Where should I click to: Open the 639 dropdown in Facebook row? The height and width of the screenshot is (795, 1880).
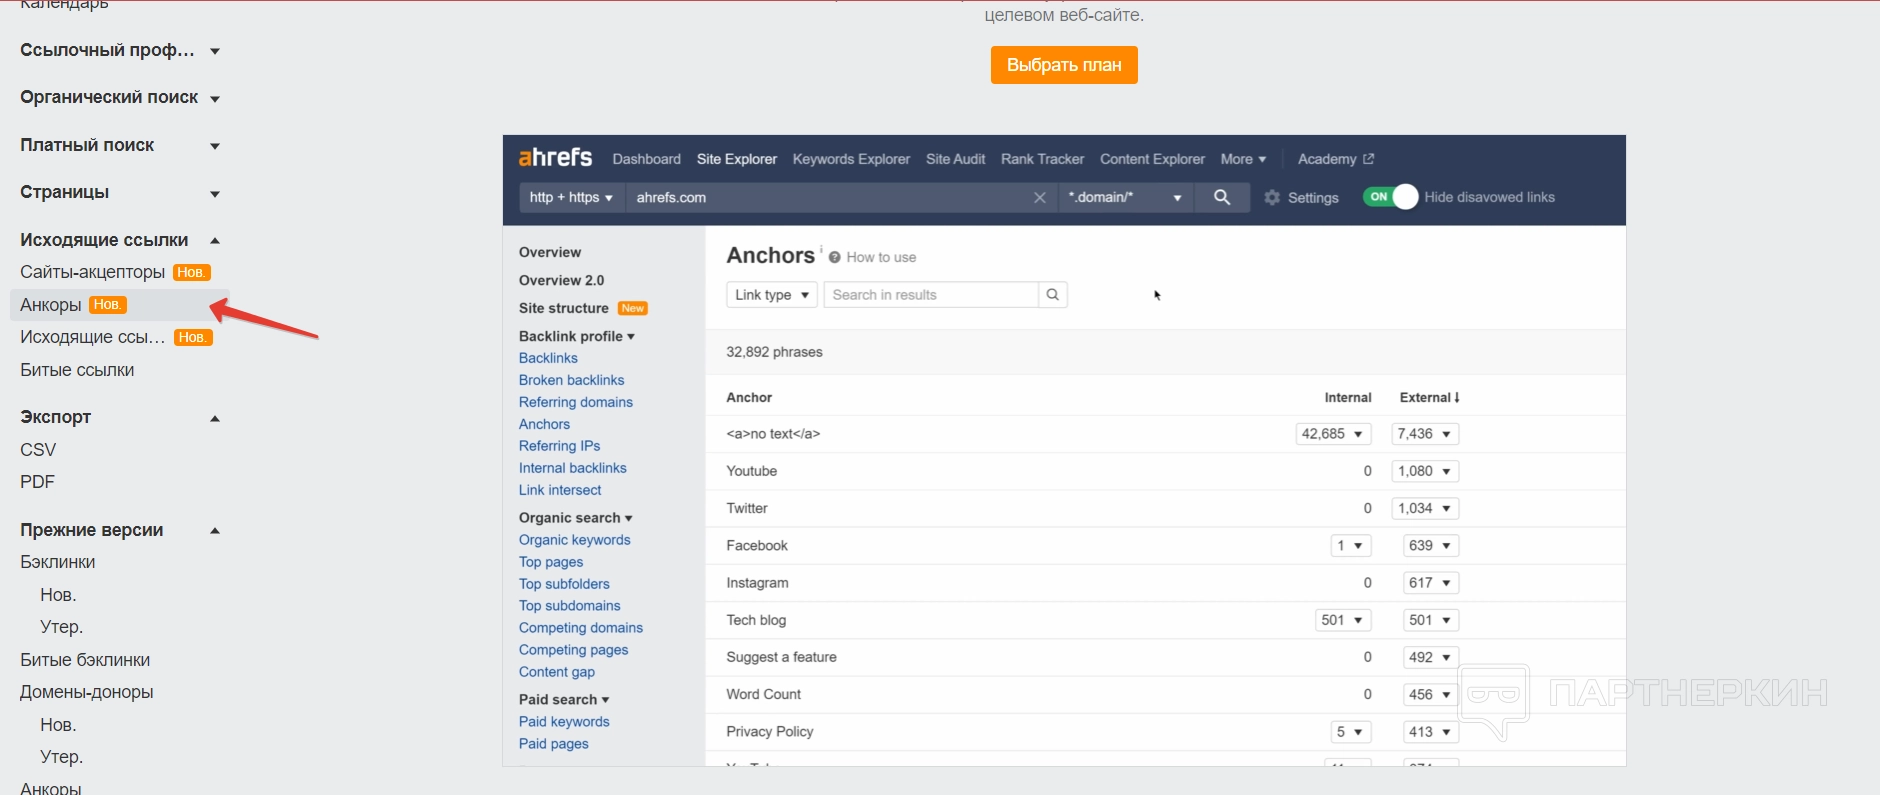(x=1431, y=546)
